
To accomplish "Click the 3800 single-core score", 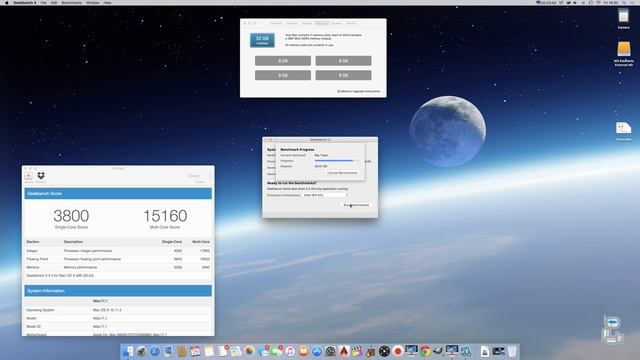I will click(71, 216).
